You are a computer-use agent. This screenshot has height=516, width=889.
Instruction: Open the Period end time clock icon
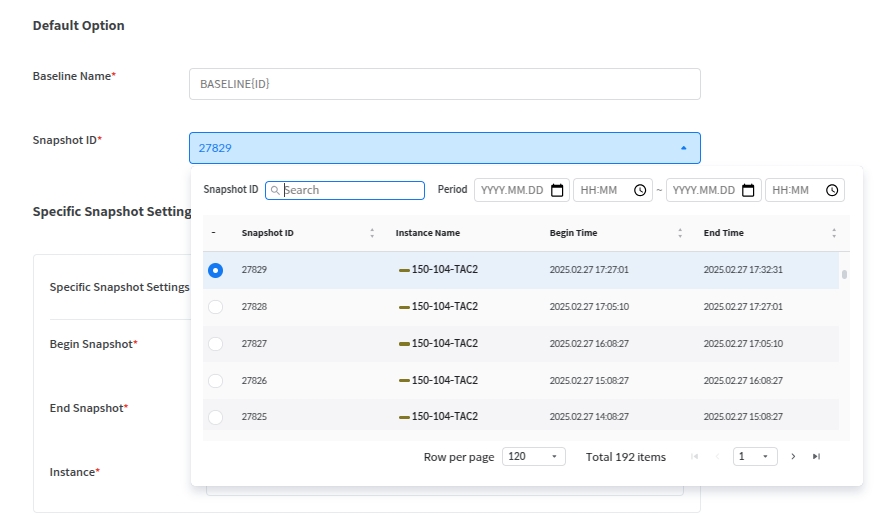pos(832,190)
